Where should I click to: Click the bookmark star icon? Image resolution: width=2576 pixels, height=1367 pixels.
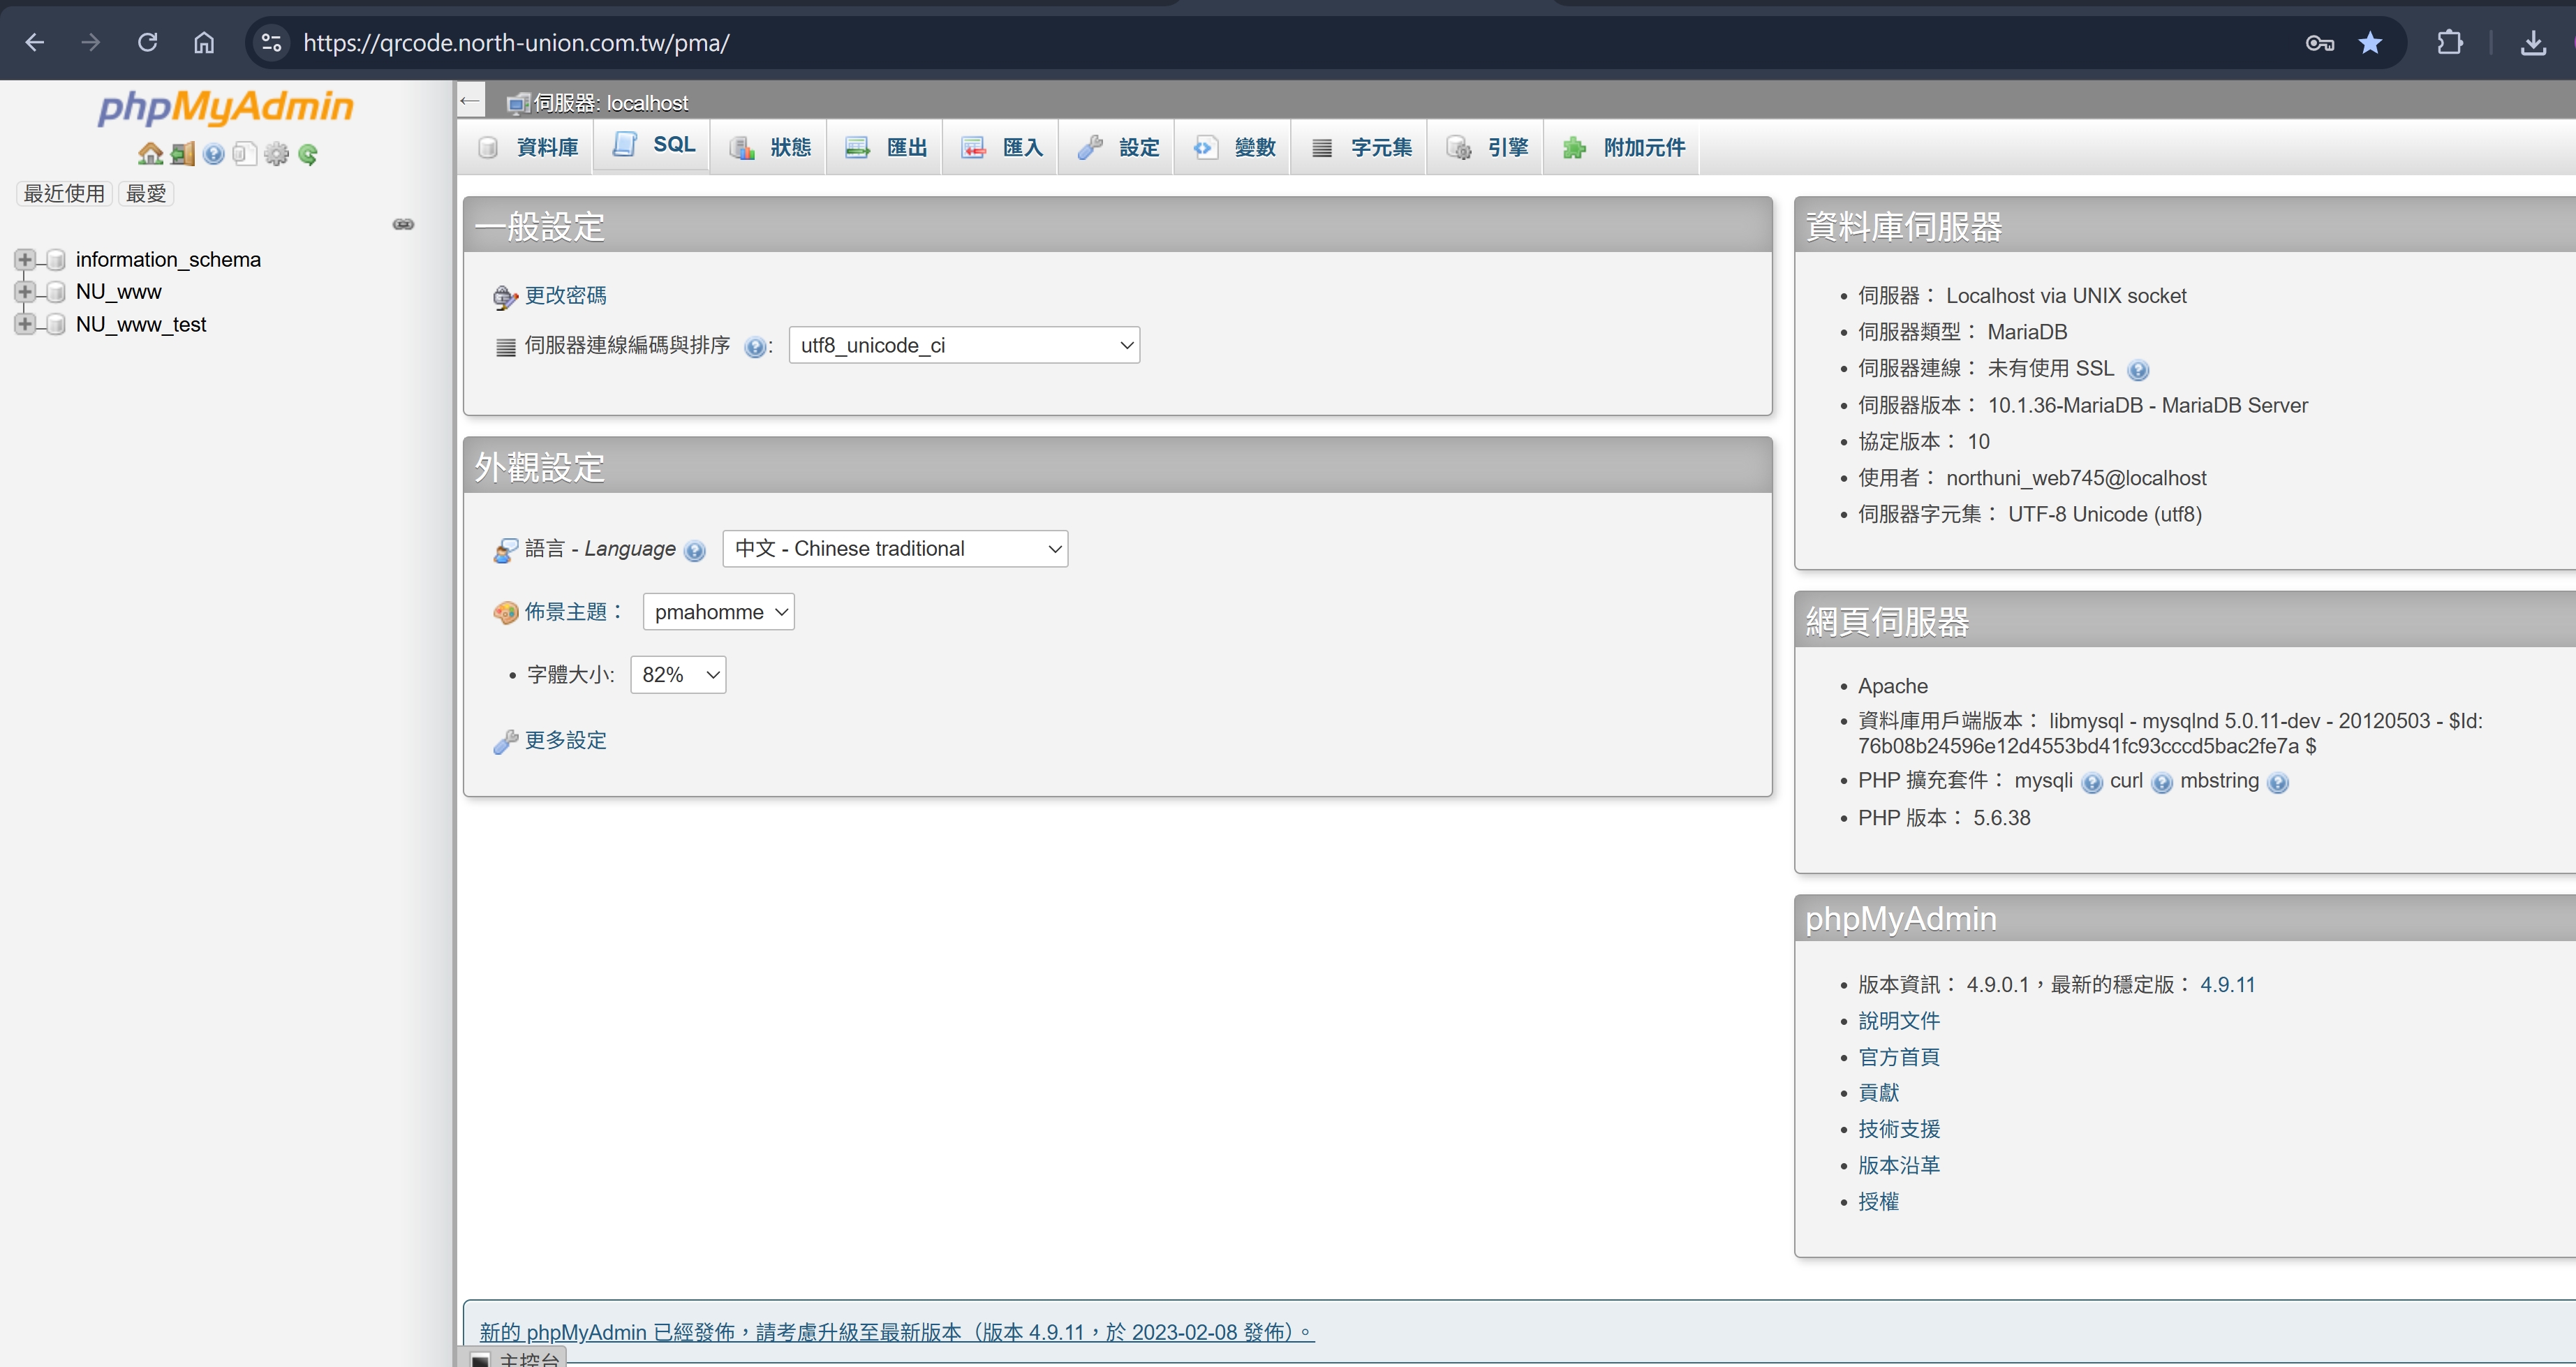tap(2370, 43)
